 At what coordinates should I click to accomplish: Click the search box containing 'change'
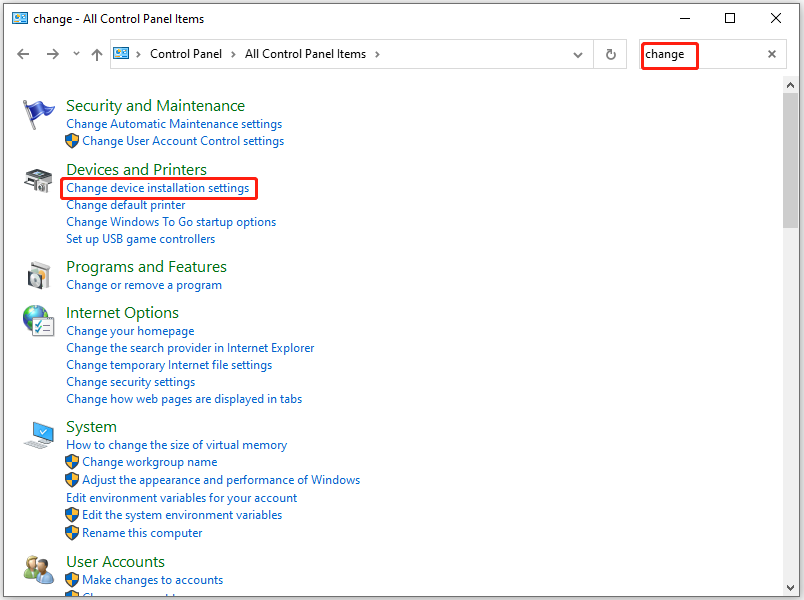tap(713, 54)
